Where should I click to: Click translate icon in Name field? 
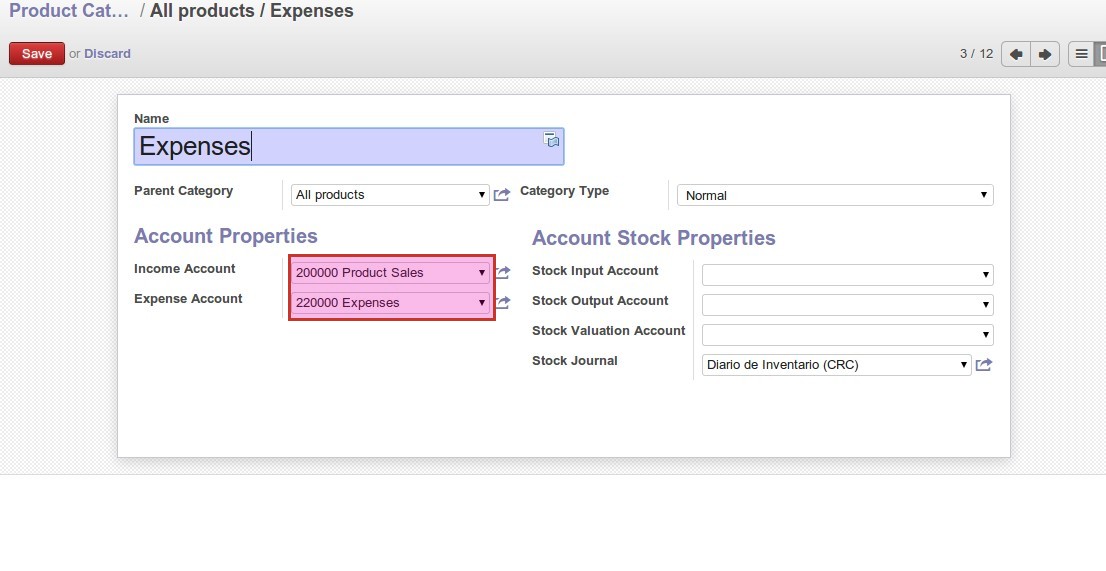tap(551, 140)
